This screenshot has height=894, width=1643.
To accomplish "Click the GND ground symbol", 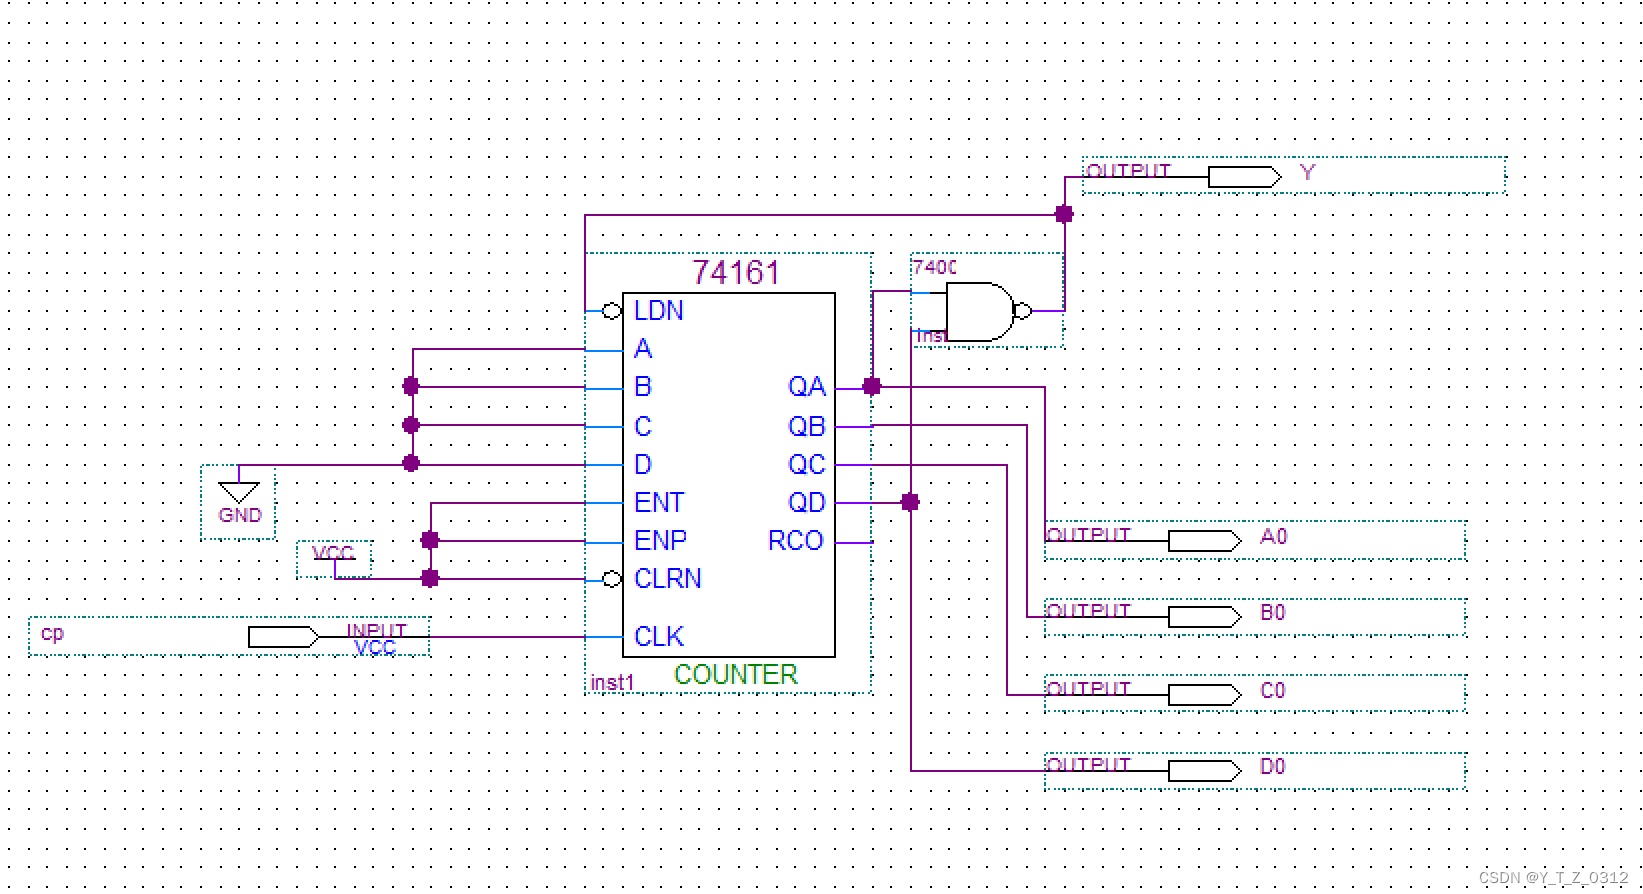I will [x=239, y=493].
